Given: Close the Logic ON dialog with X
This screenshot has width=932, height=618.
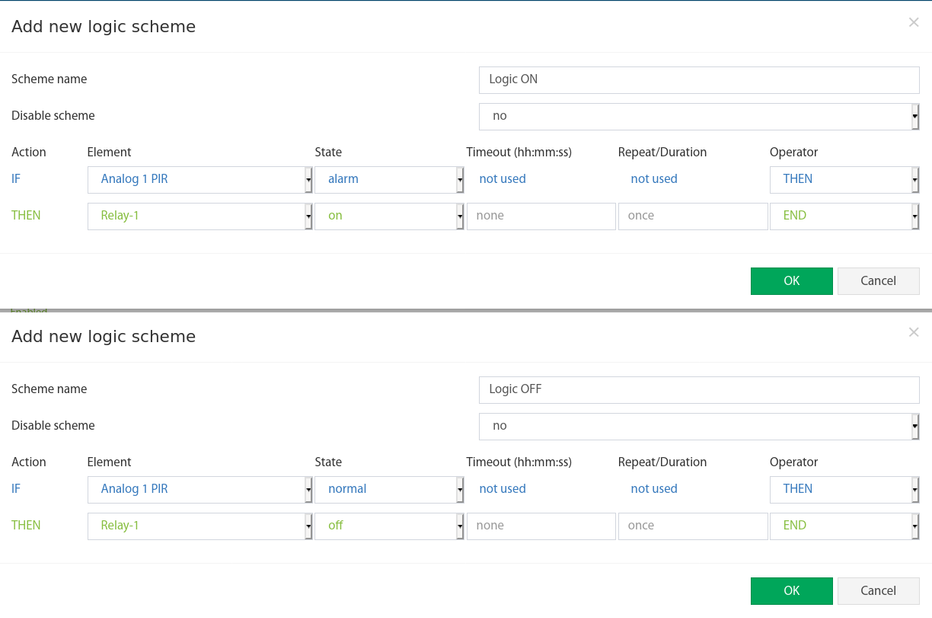Looking at the screenshot, I should point(914,23).
